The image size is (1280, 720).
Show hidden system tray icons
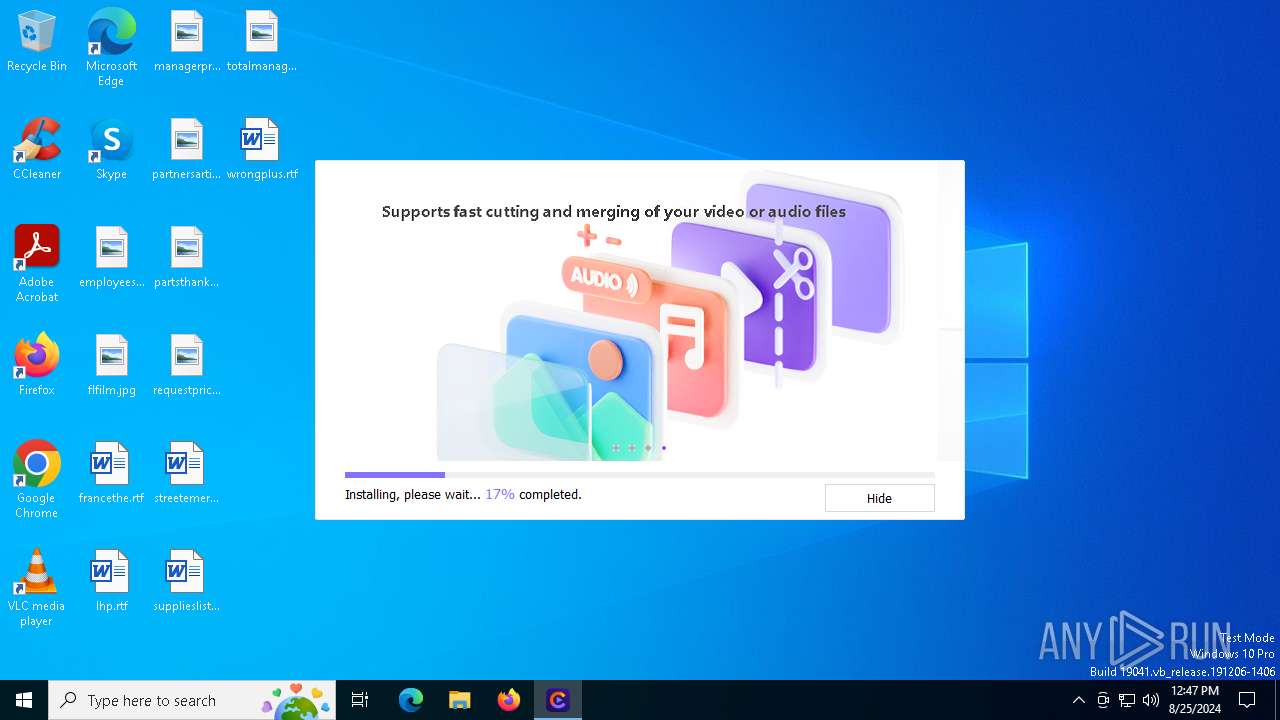point(1078,700)
